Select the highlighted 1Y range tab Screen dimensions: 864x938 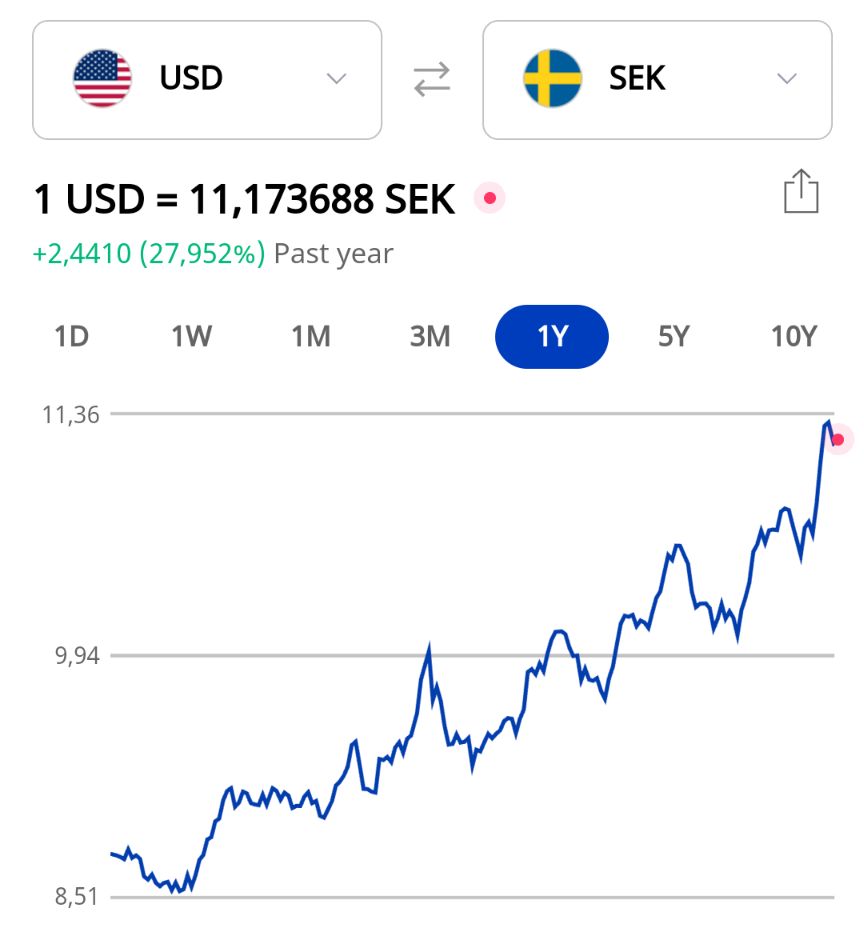pos(552,337)
